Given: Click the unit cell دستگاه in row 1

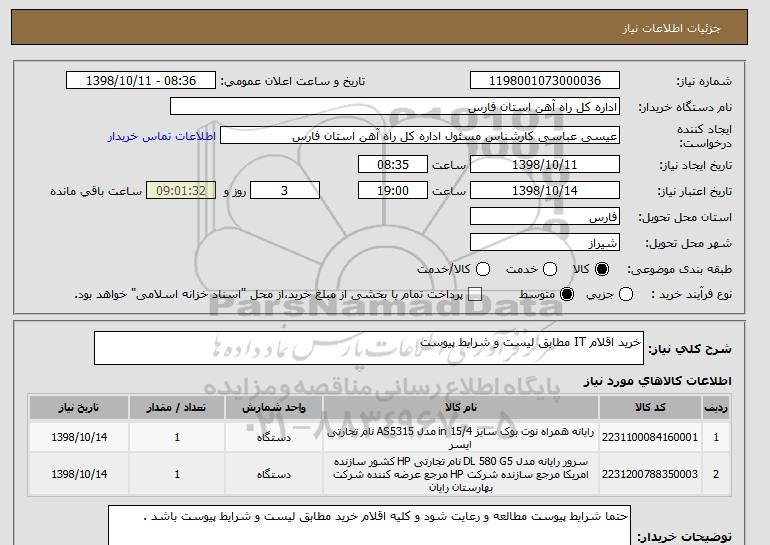Looking at the screenshot, I should 274,437.
